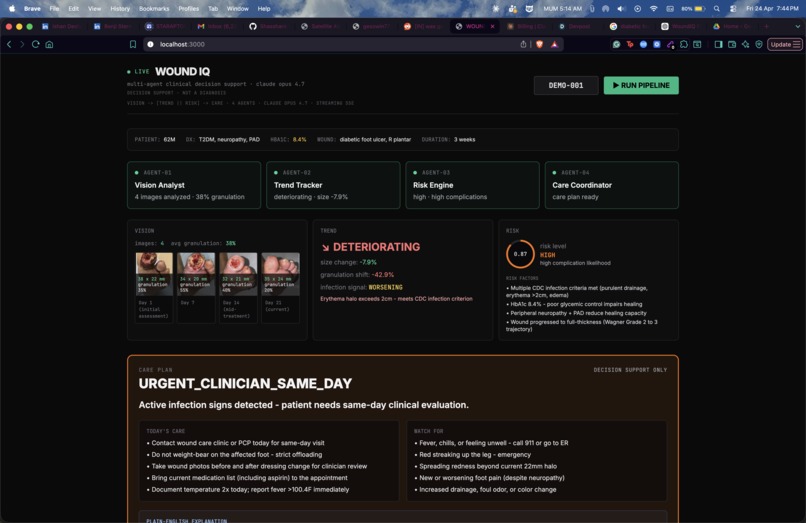Open Brave Shields lion icon
This screenshot has height=523, width=806.
(x=539, y=44)
